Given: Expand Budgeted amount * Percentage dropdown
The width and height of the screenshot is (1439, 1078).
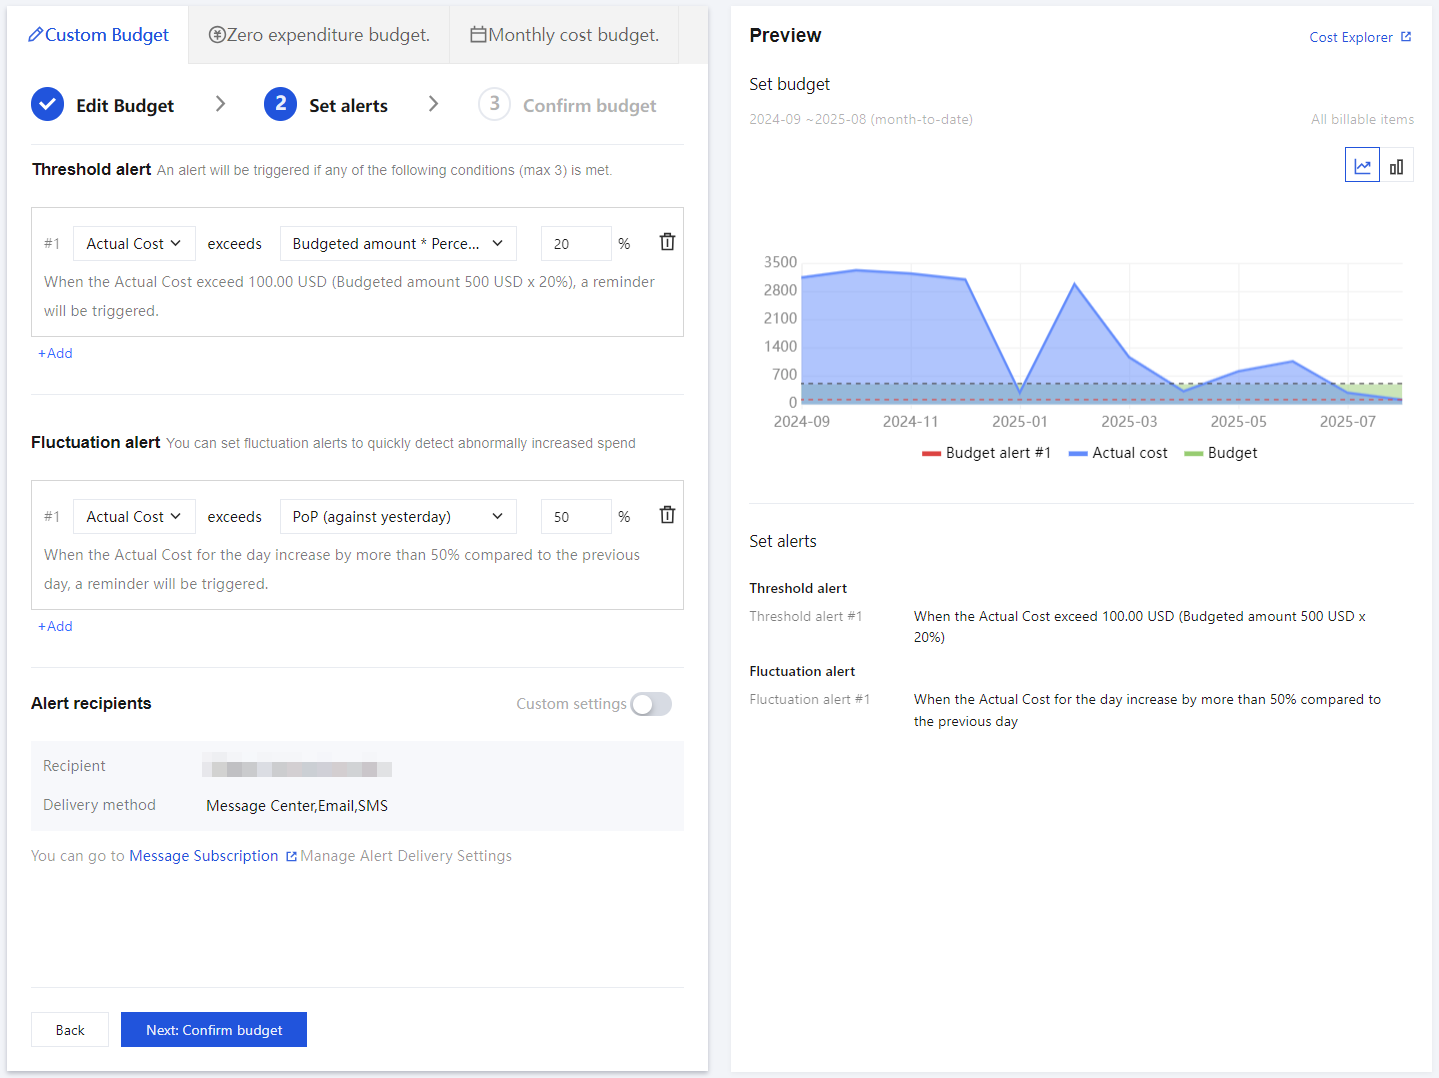Looking at the screenshot, I should click(398, 244).
